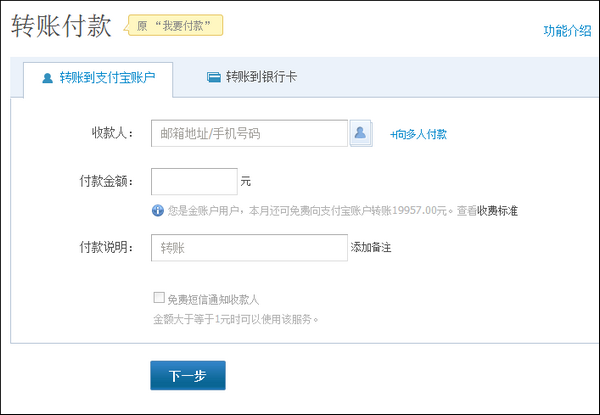Open the 功能介绍 link
Screen dimensions: 600x415
(x=567, y=31)
